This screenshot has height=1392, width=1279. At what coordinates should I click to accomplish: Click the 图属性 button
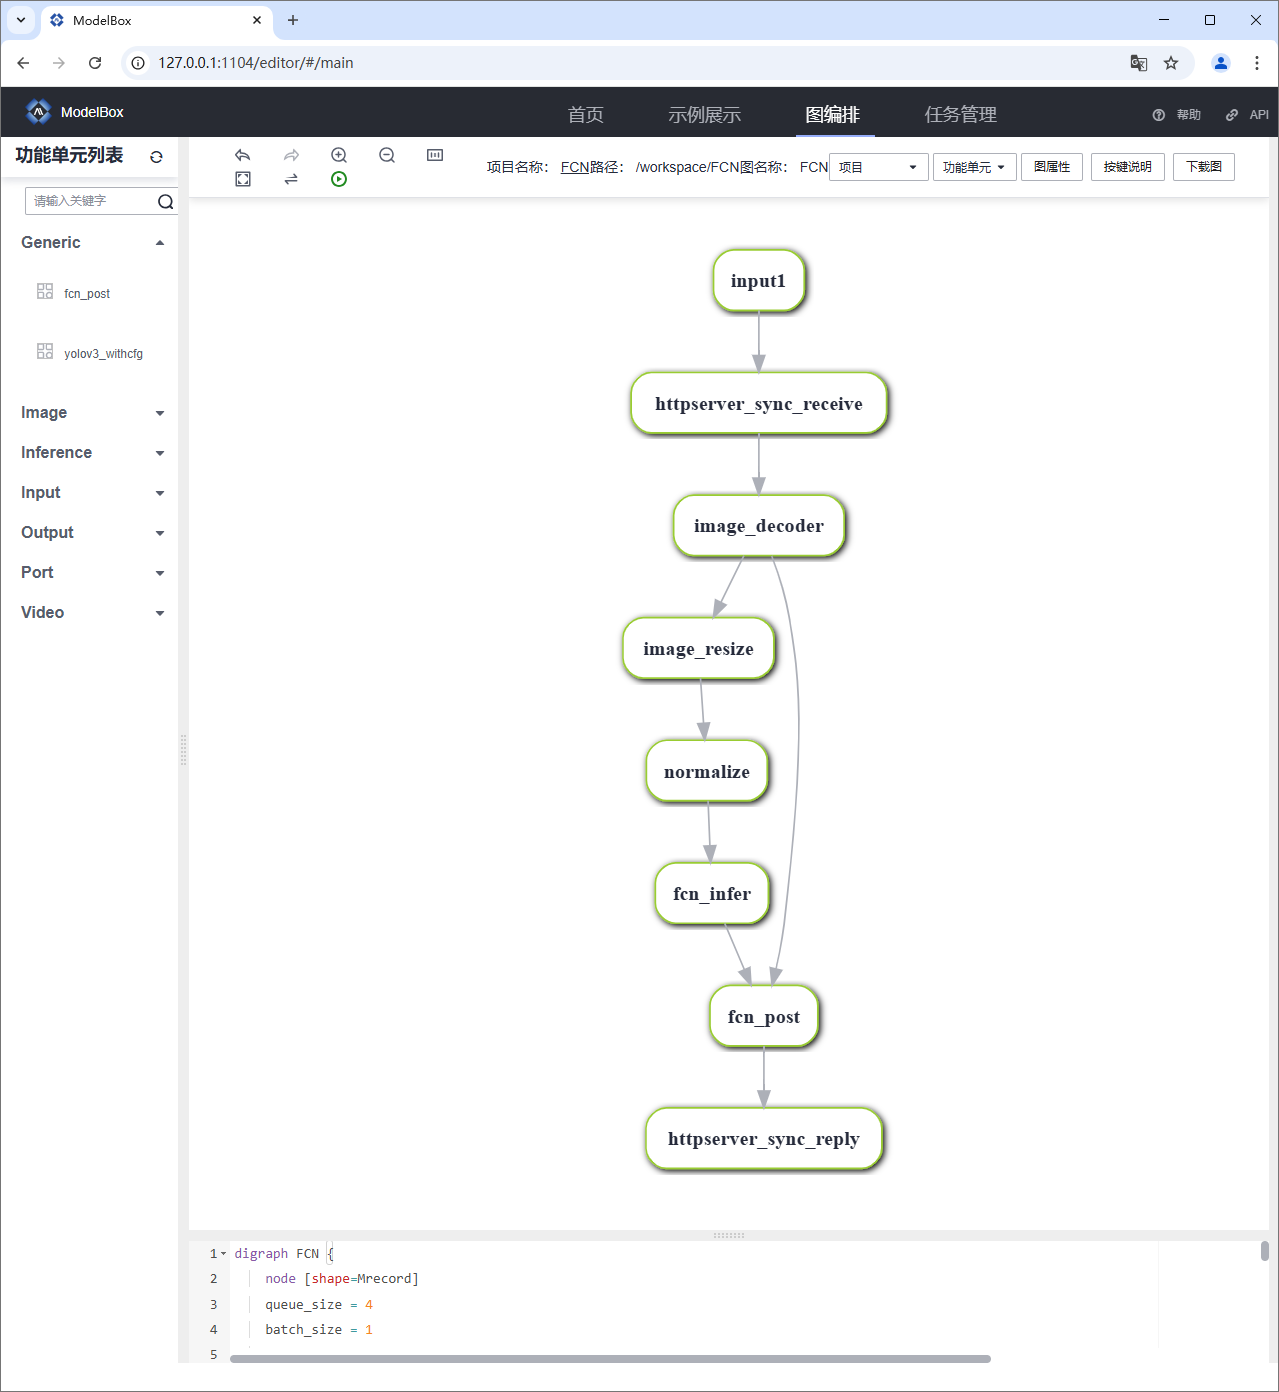point(1051,167)
